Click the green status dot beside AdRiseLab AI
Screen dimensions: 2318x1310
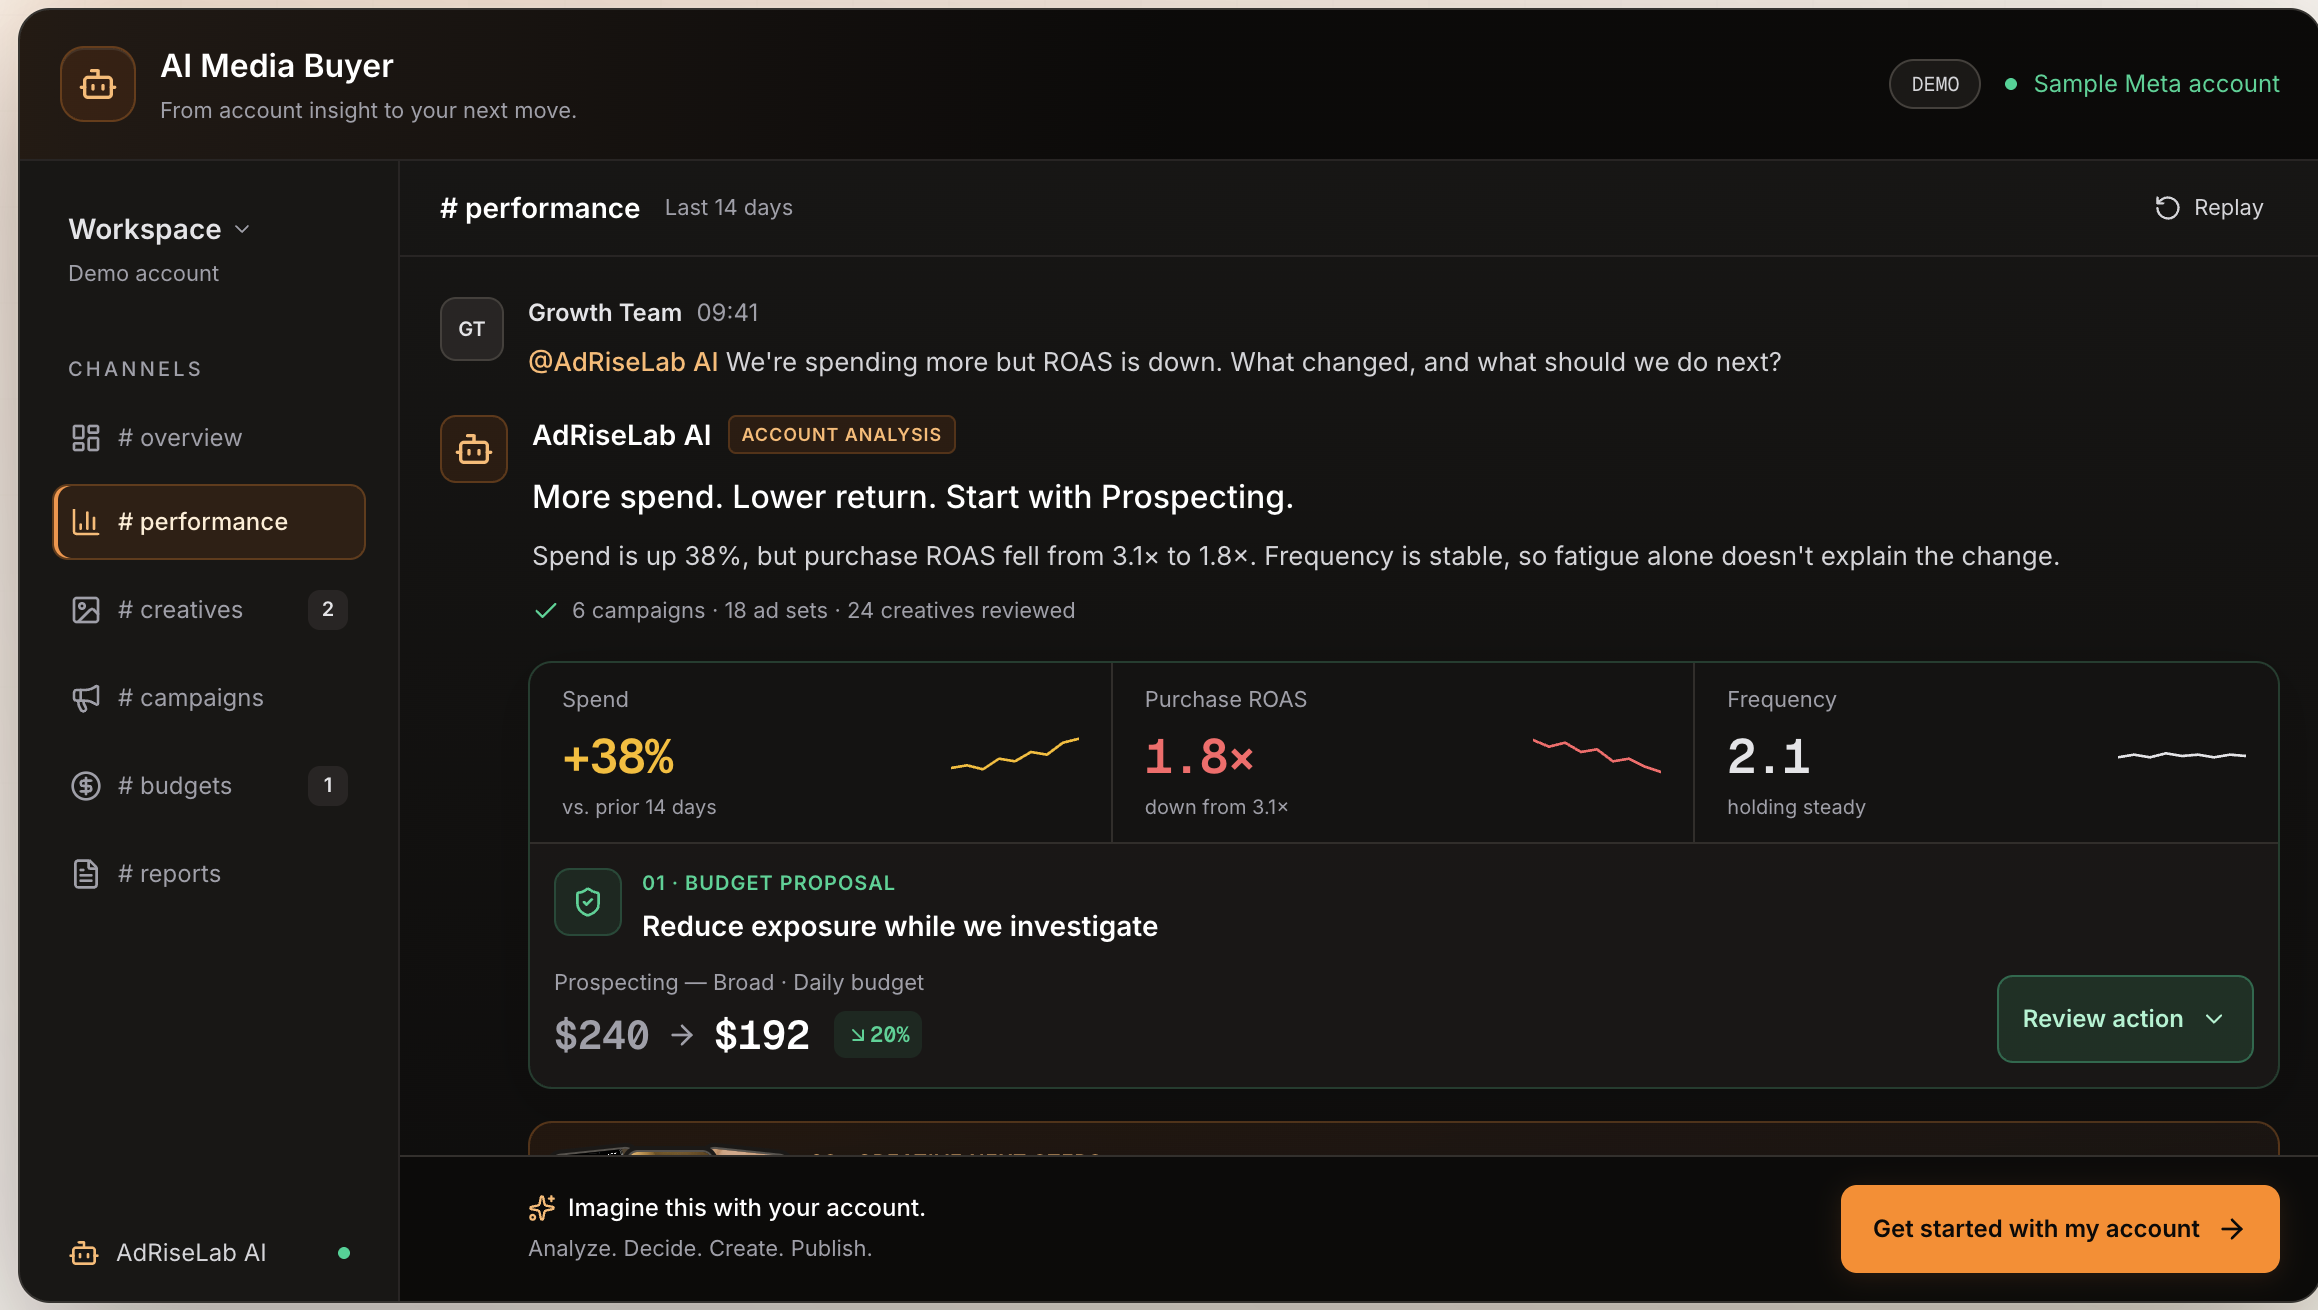344,1253
